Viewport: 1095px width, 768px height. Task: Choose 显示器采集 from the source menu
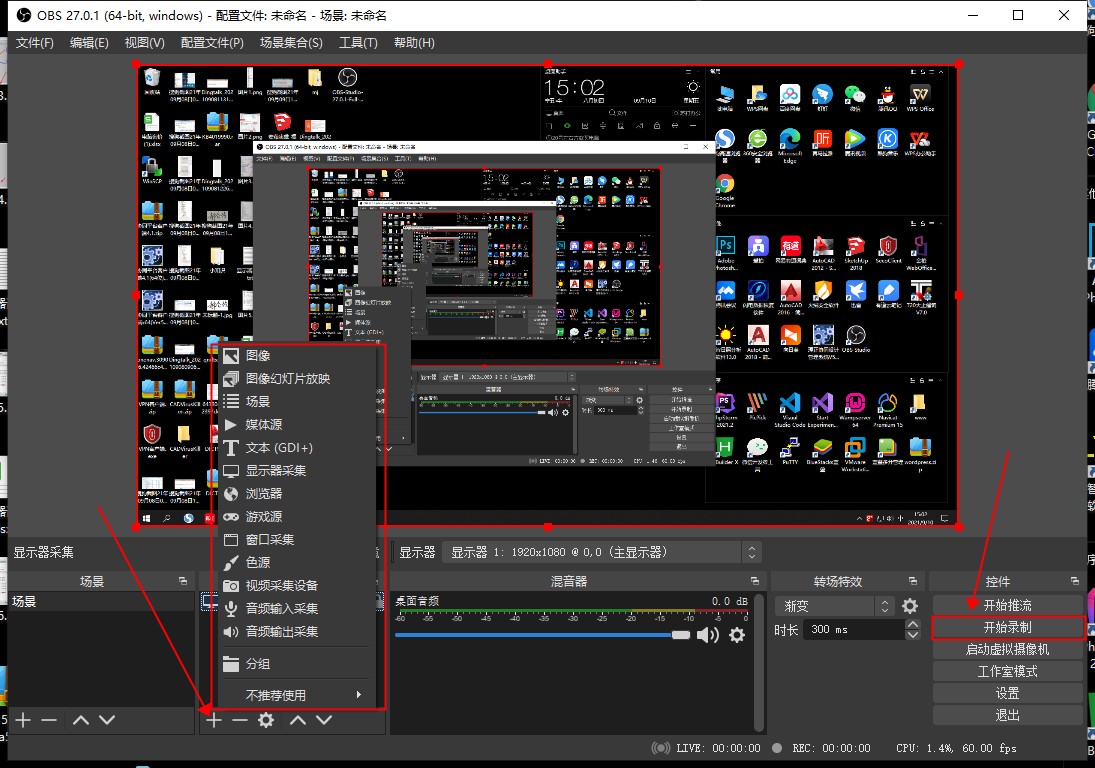pos(276,470)
